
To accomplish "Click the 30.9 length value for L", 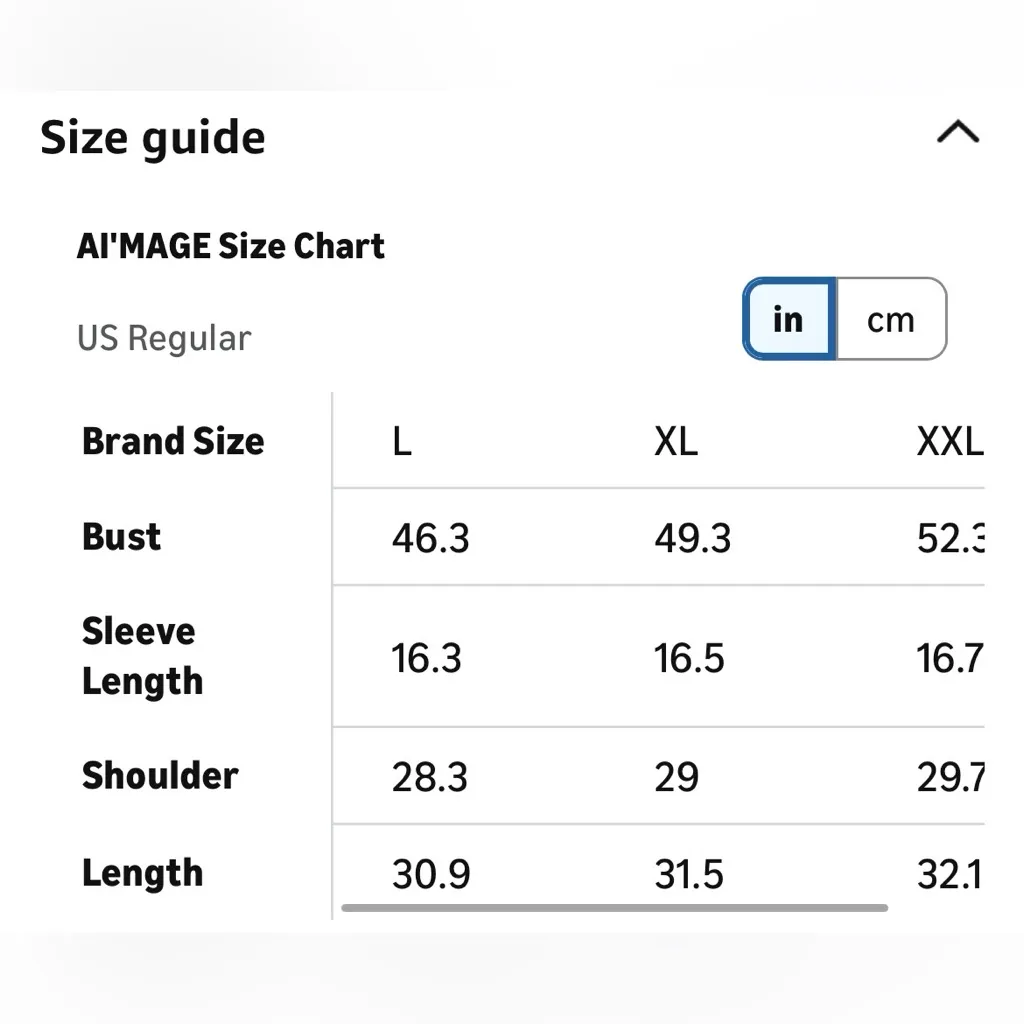I will click(x=430, y=875).
